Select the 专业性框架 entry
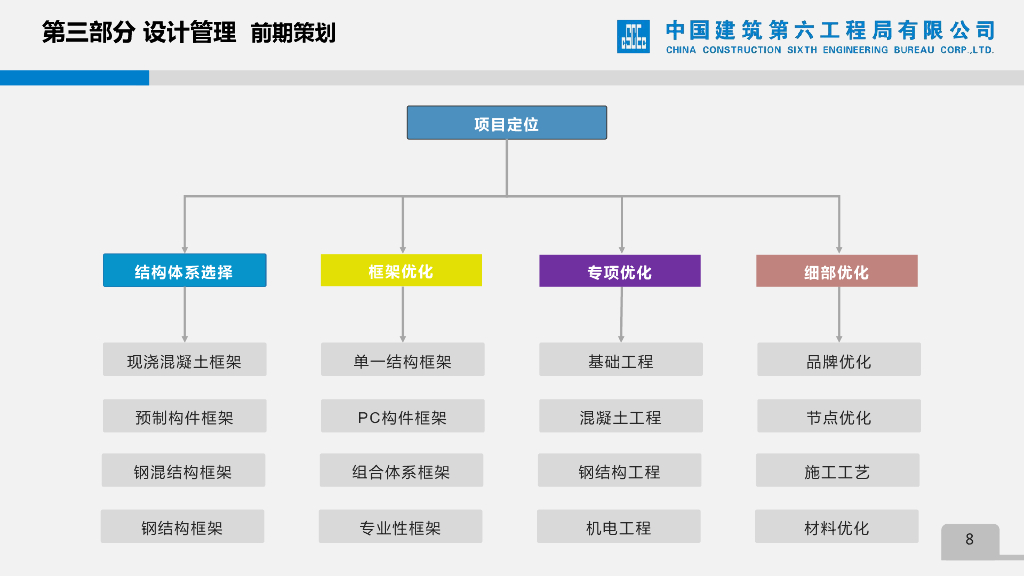This screenshot has height=576, width=1024. tap(401, 526)
